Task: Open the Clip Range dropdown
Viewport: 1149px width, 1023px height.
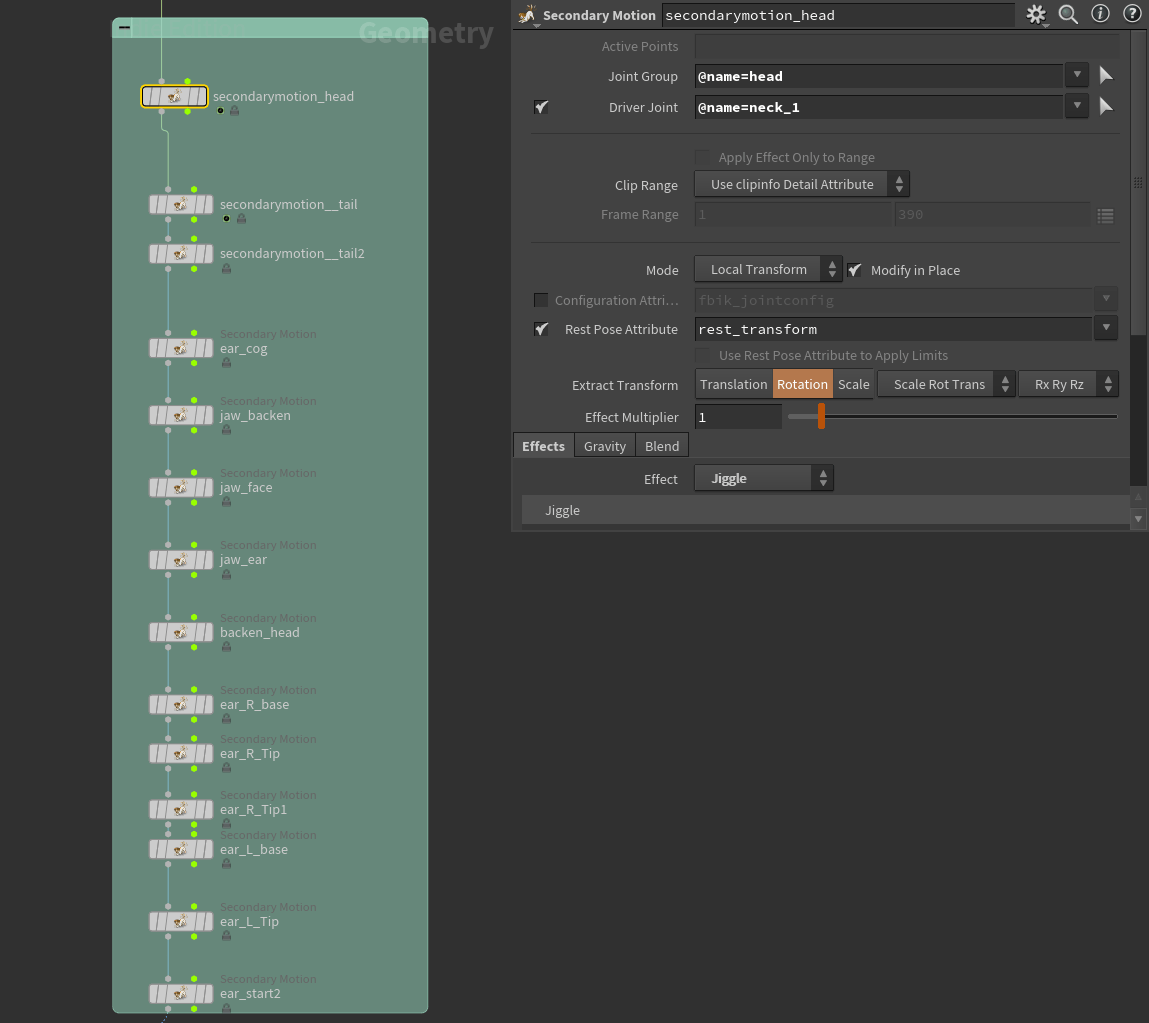Action: 801,185
